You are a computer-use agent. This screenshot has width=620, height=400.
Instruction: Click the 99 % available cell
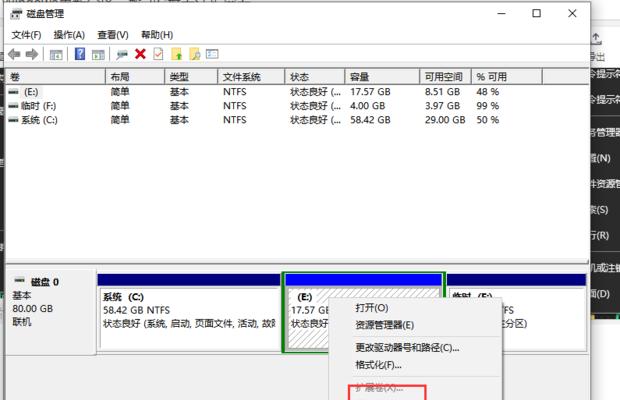pos(488,106)
